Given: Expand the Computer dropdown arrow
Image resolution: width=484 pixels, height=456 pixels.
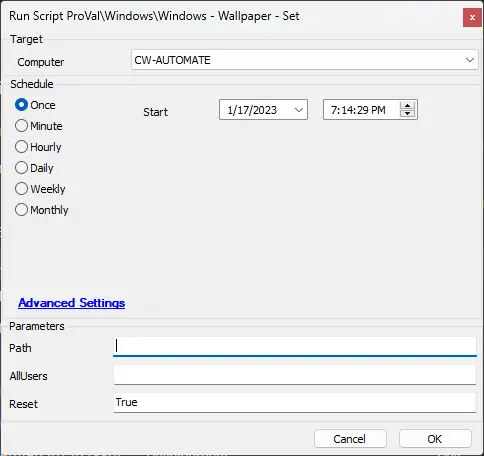Looking at the screenshot, I should click(470, 60).
